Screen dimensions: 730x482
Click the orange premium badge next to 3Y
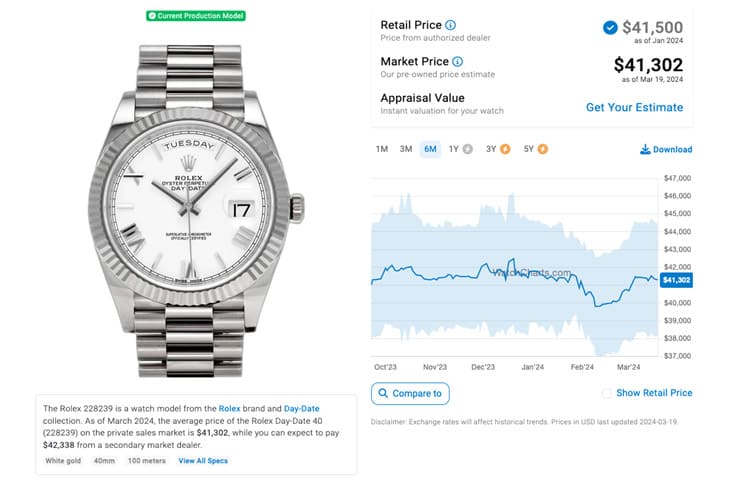[x=505, y=149]
